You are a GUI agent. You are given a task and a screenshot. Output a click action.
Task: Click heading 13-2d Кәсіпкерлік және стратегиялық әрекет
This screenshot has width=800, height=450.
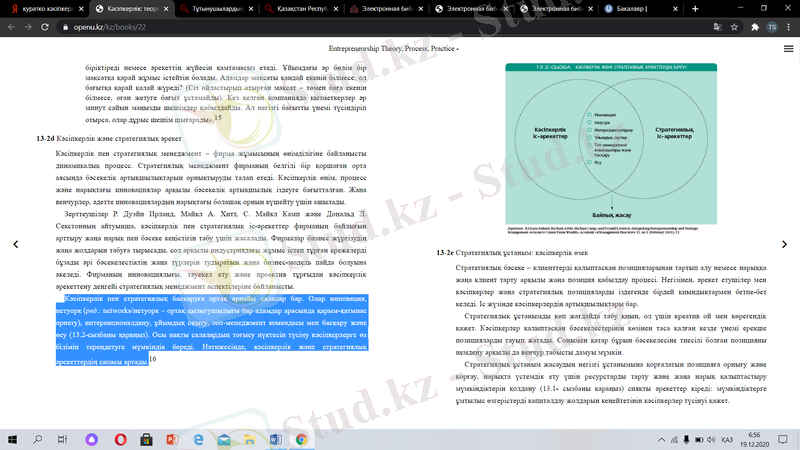tap(109, 138)
